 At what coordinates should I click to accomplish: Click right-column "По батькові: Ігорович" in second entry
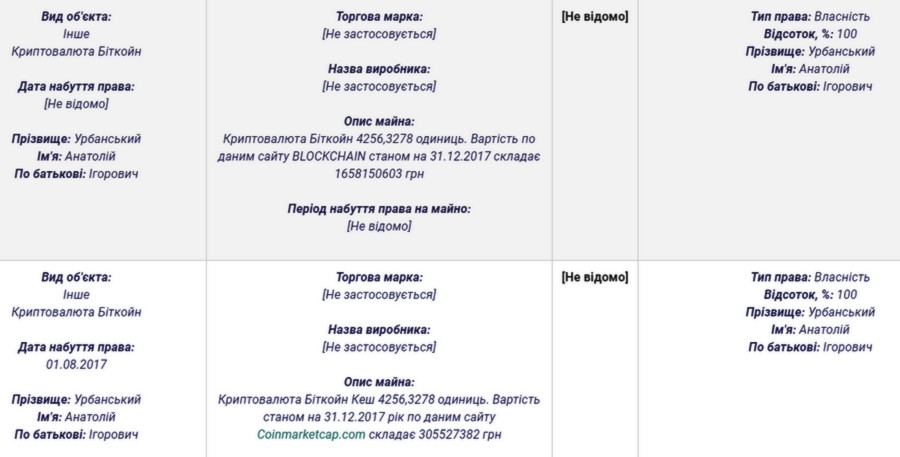(x=810, y=347)
